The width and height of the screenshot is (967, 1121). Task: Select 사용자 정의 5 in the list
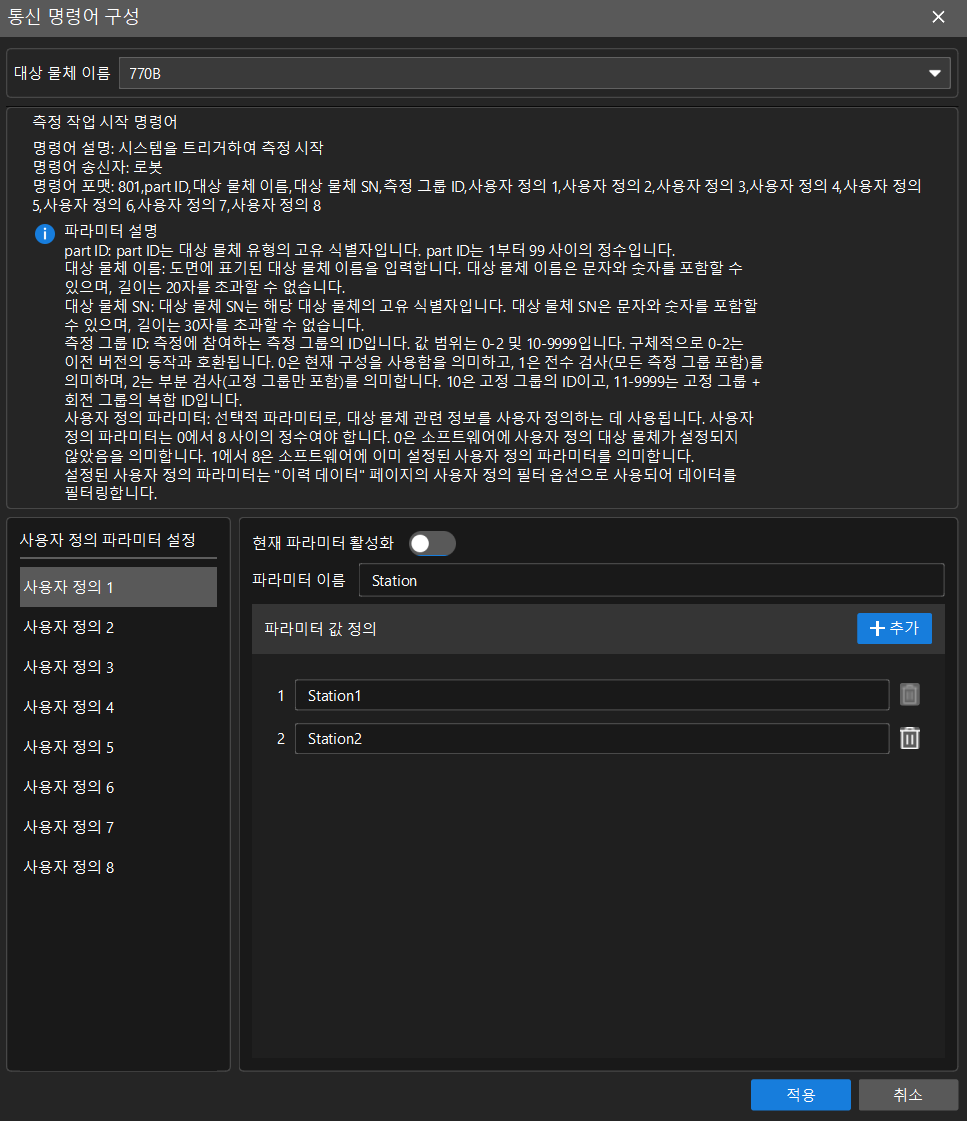[118, 747]
